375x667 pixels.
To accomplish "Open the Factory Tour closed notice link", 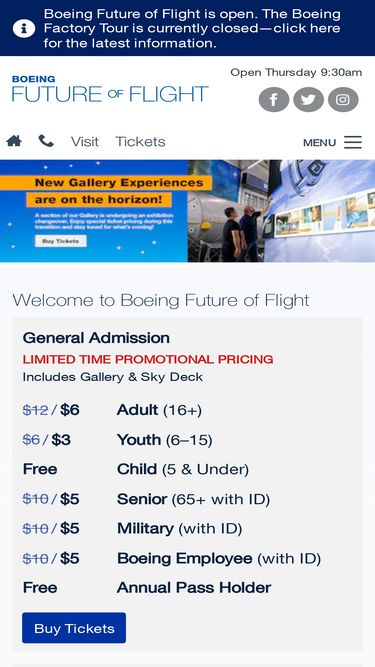I will coord(192,29).
